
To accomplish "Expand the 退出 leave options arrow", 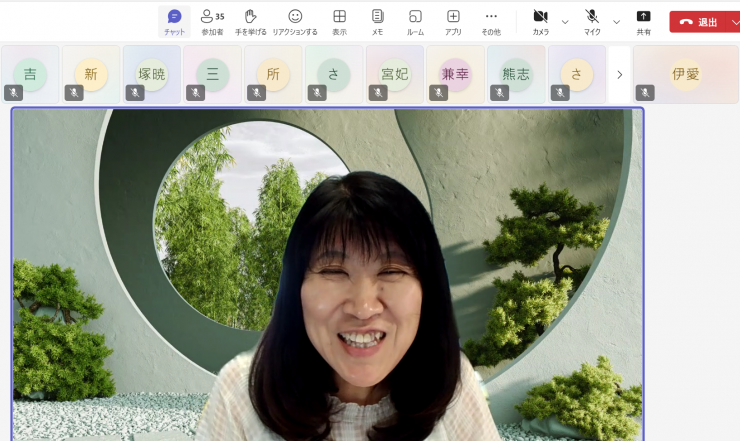I will [734, 22].
